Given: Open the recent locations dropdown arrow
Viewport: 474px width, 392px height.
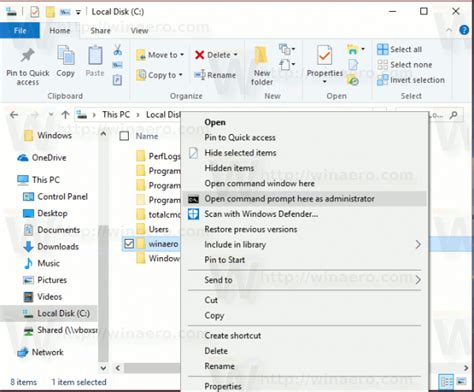Looking at the screenshot, I should 51,115.
